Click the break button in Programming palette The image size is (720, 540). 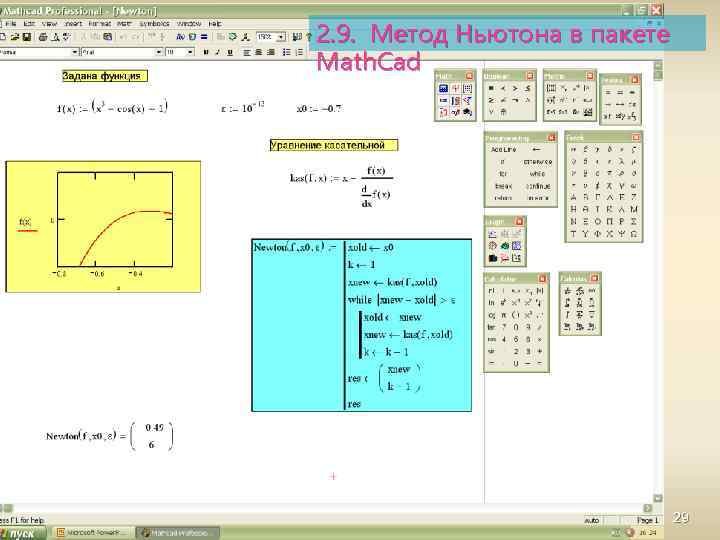[x=503, y=186]
